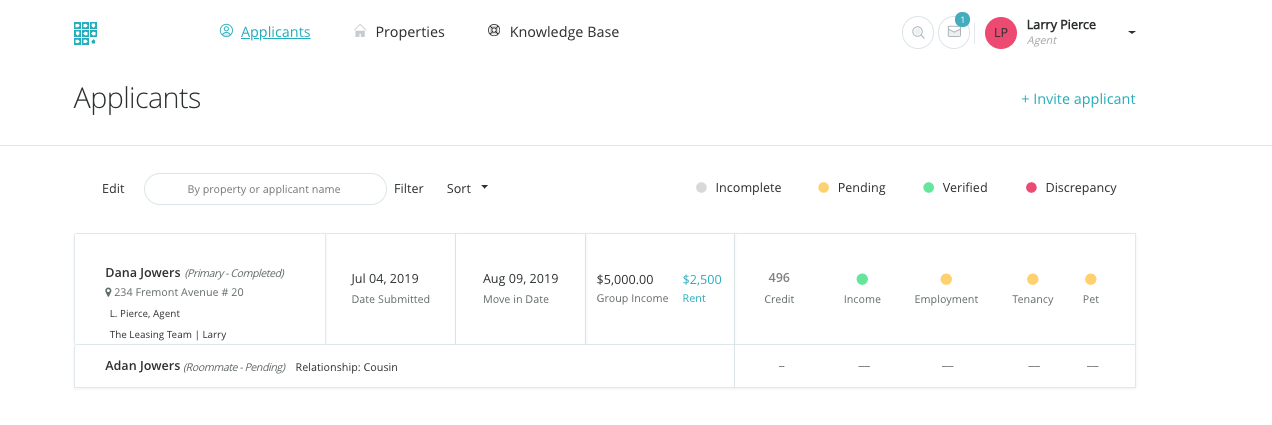Click the yellow Tenancy status dot
The height and width of the screenshot is (425, 1272).
click(1033, 279)
